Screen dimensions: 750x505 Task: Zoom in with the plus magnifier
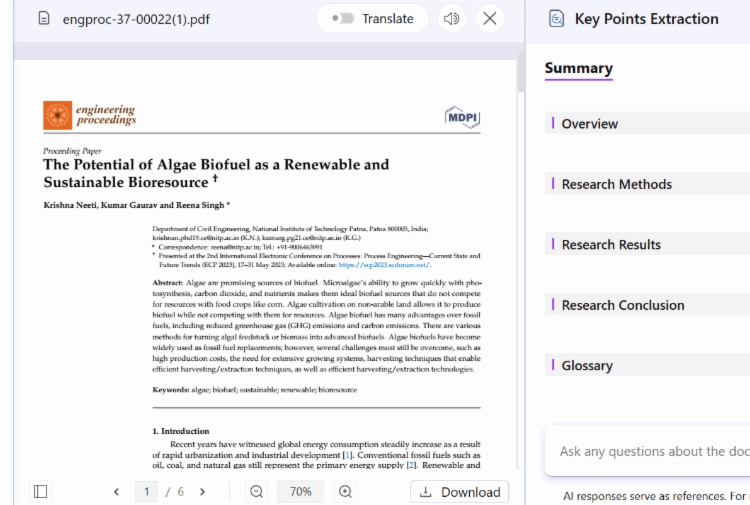345,492
